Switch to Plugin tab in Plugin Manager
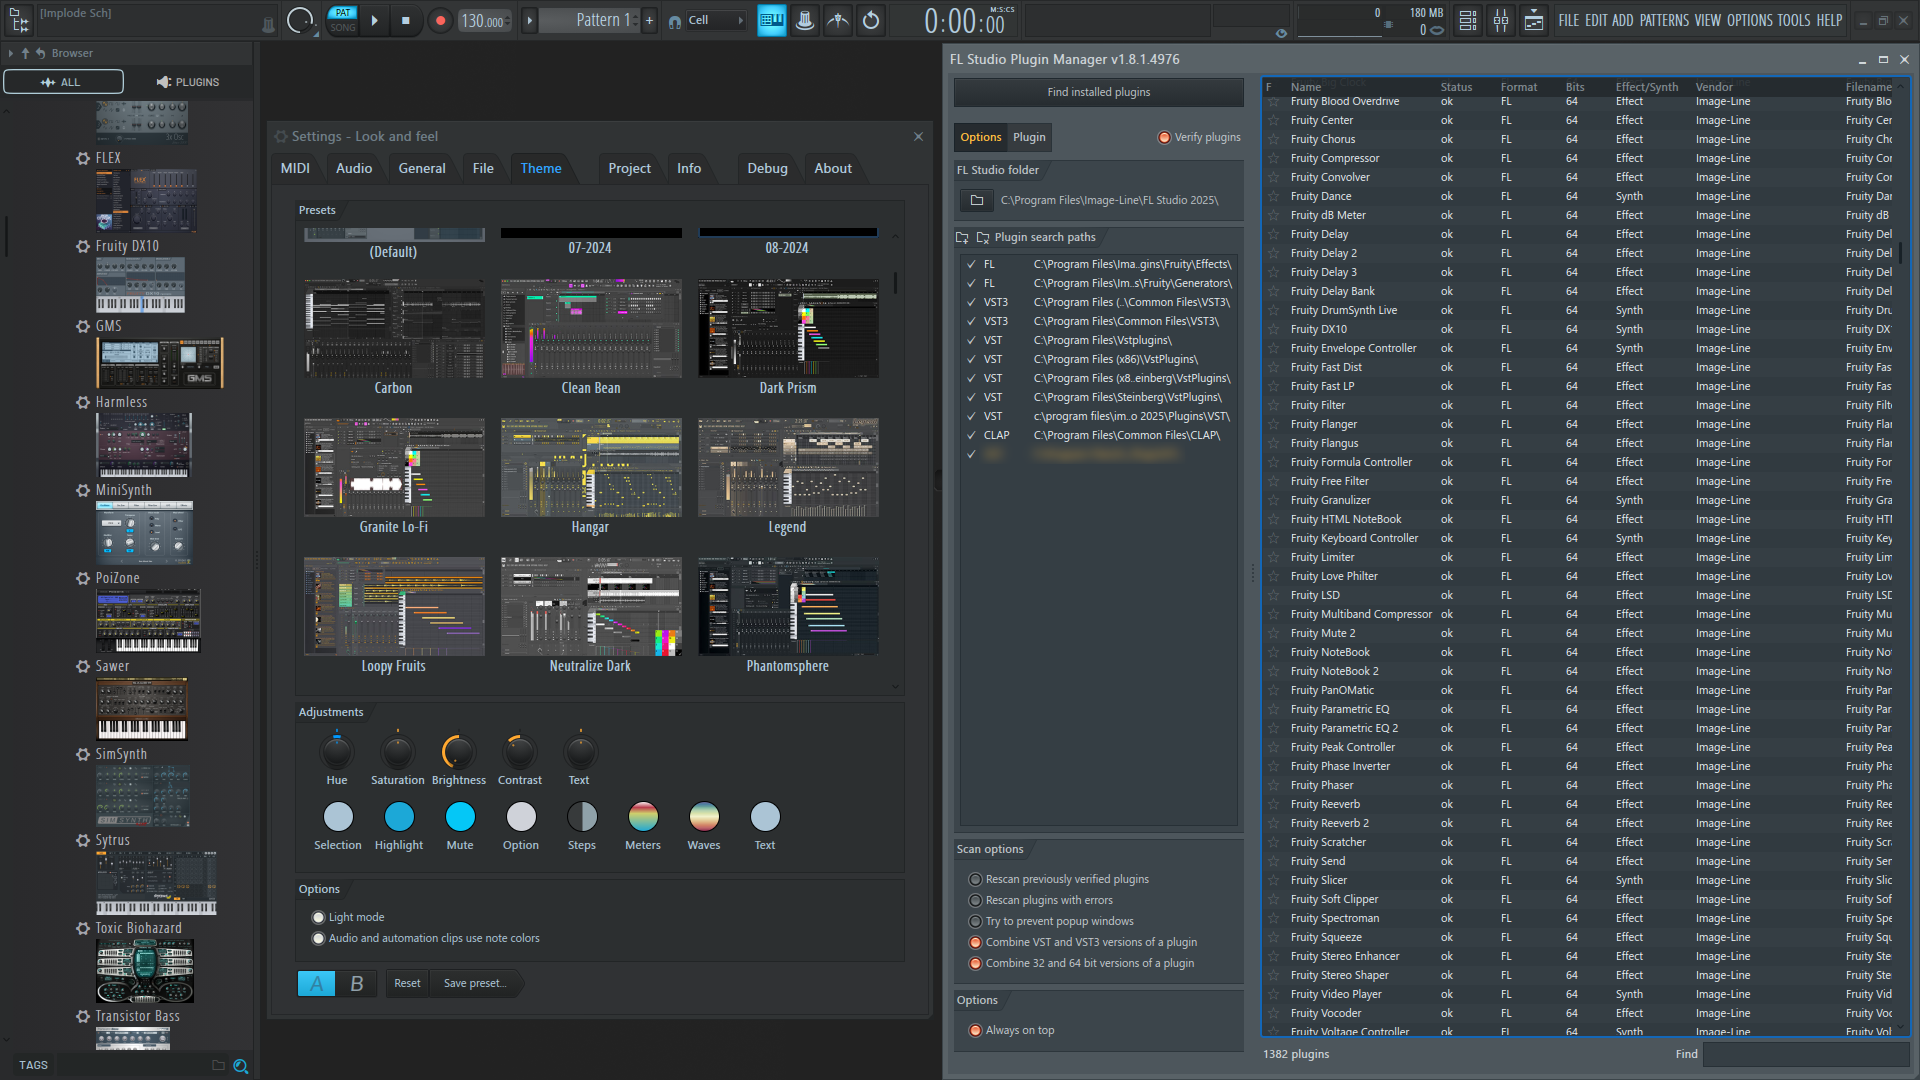Image resolution: width=1920 pixels, height=1080 pixels. point(1029,137)
